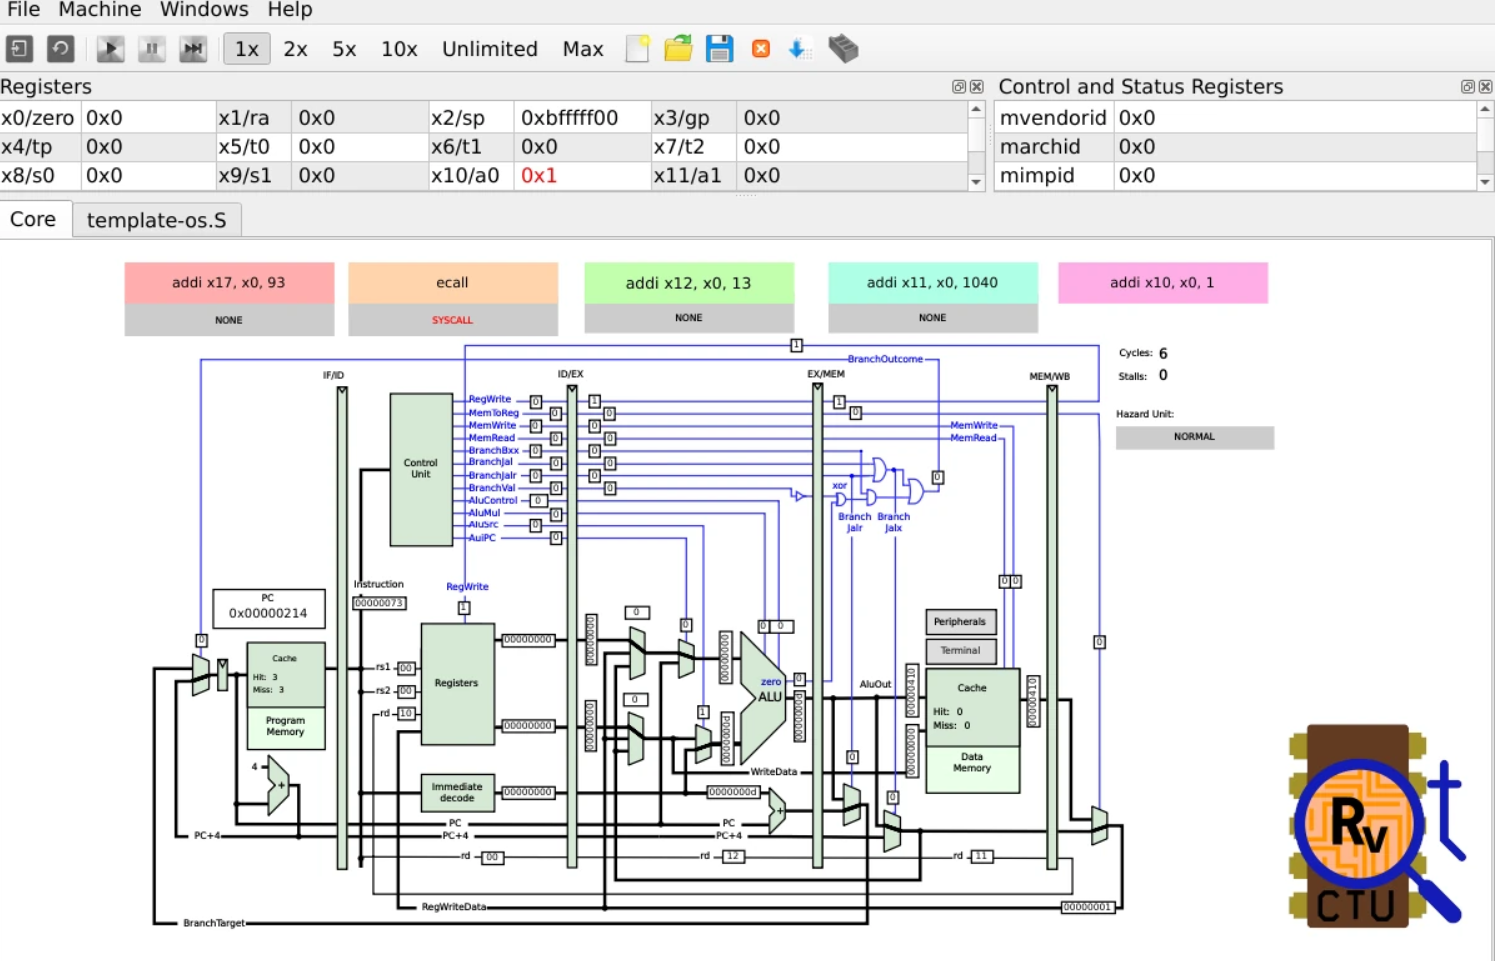The image size is (1495, 961).
Task: Select the 1x speed toggle
Action: 247,49
